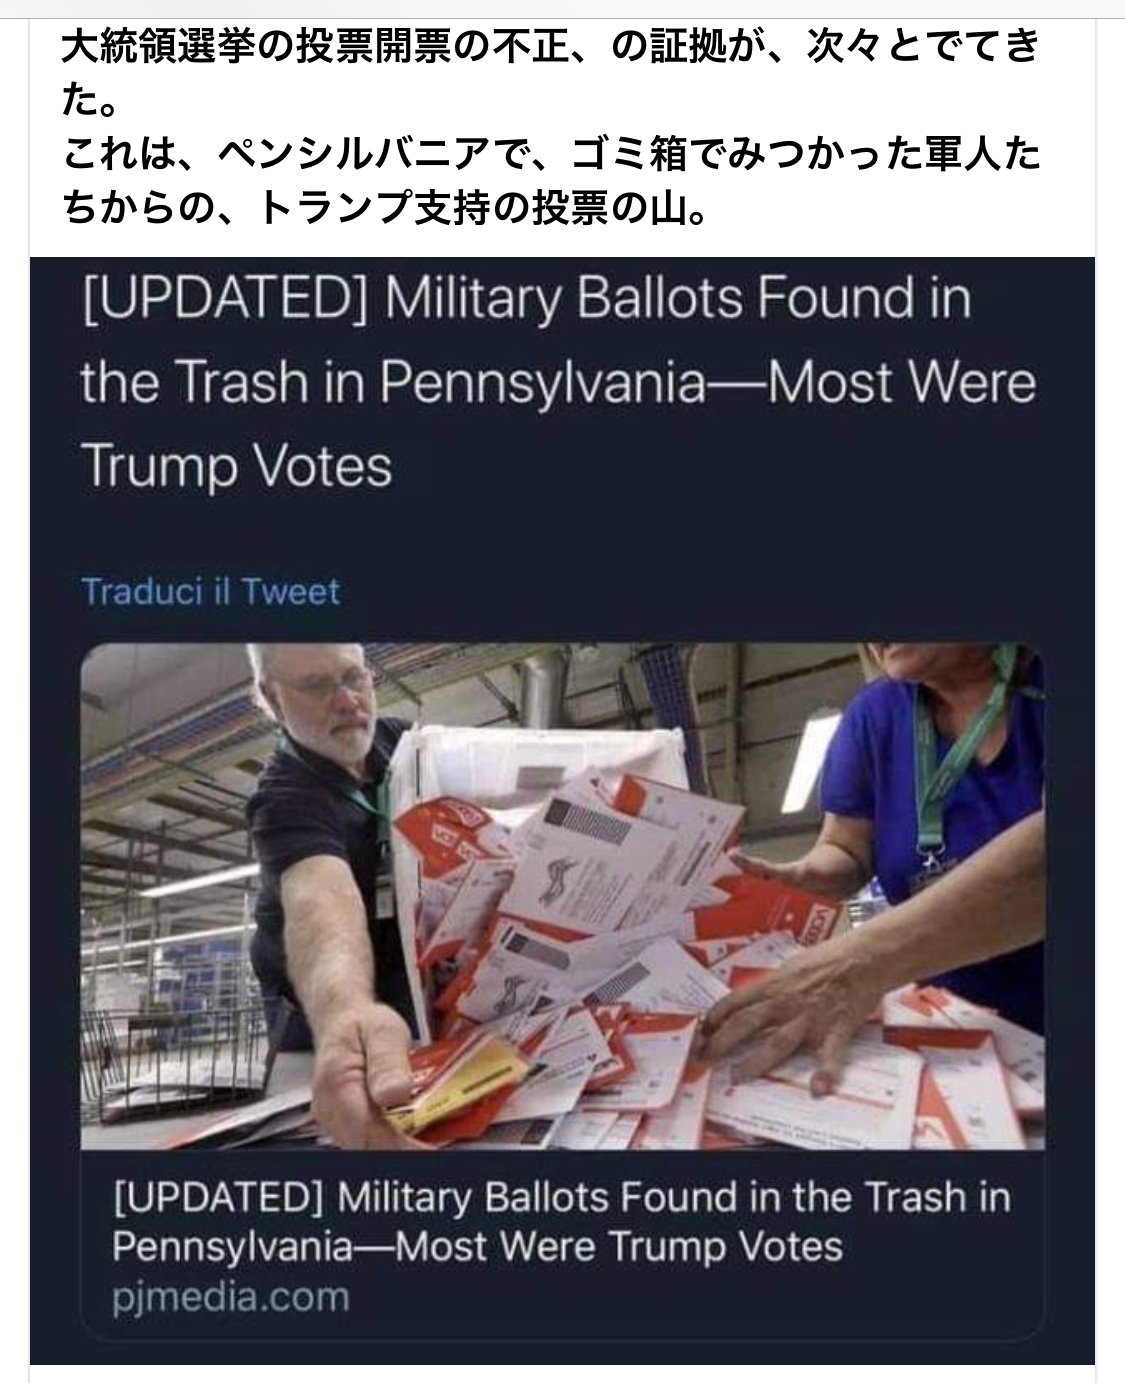Click the Japanese line beginning with これは
Viewport: 1125px width, 1383px height.
click(550, 156)
